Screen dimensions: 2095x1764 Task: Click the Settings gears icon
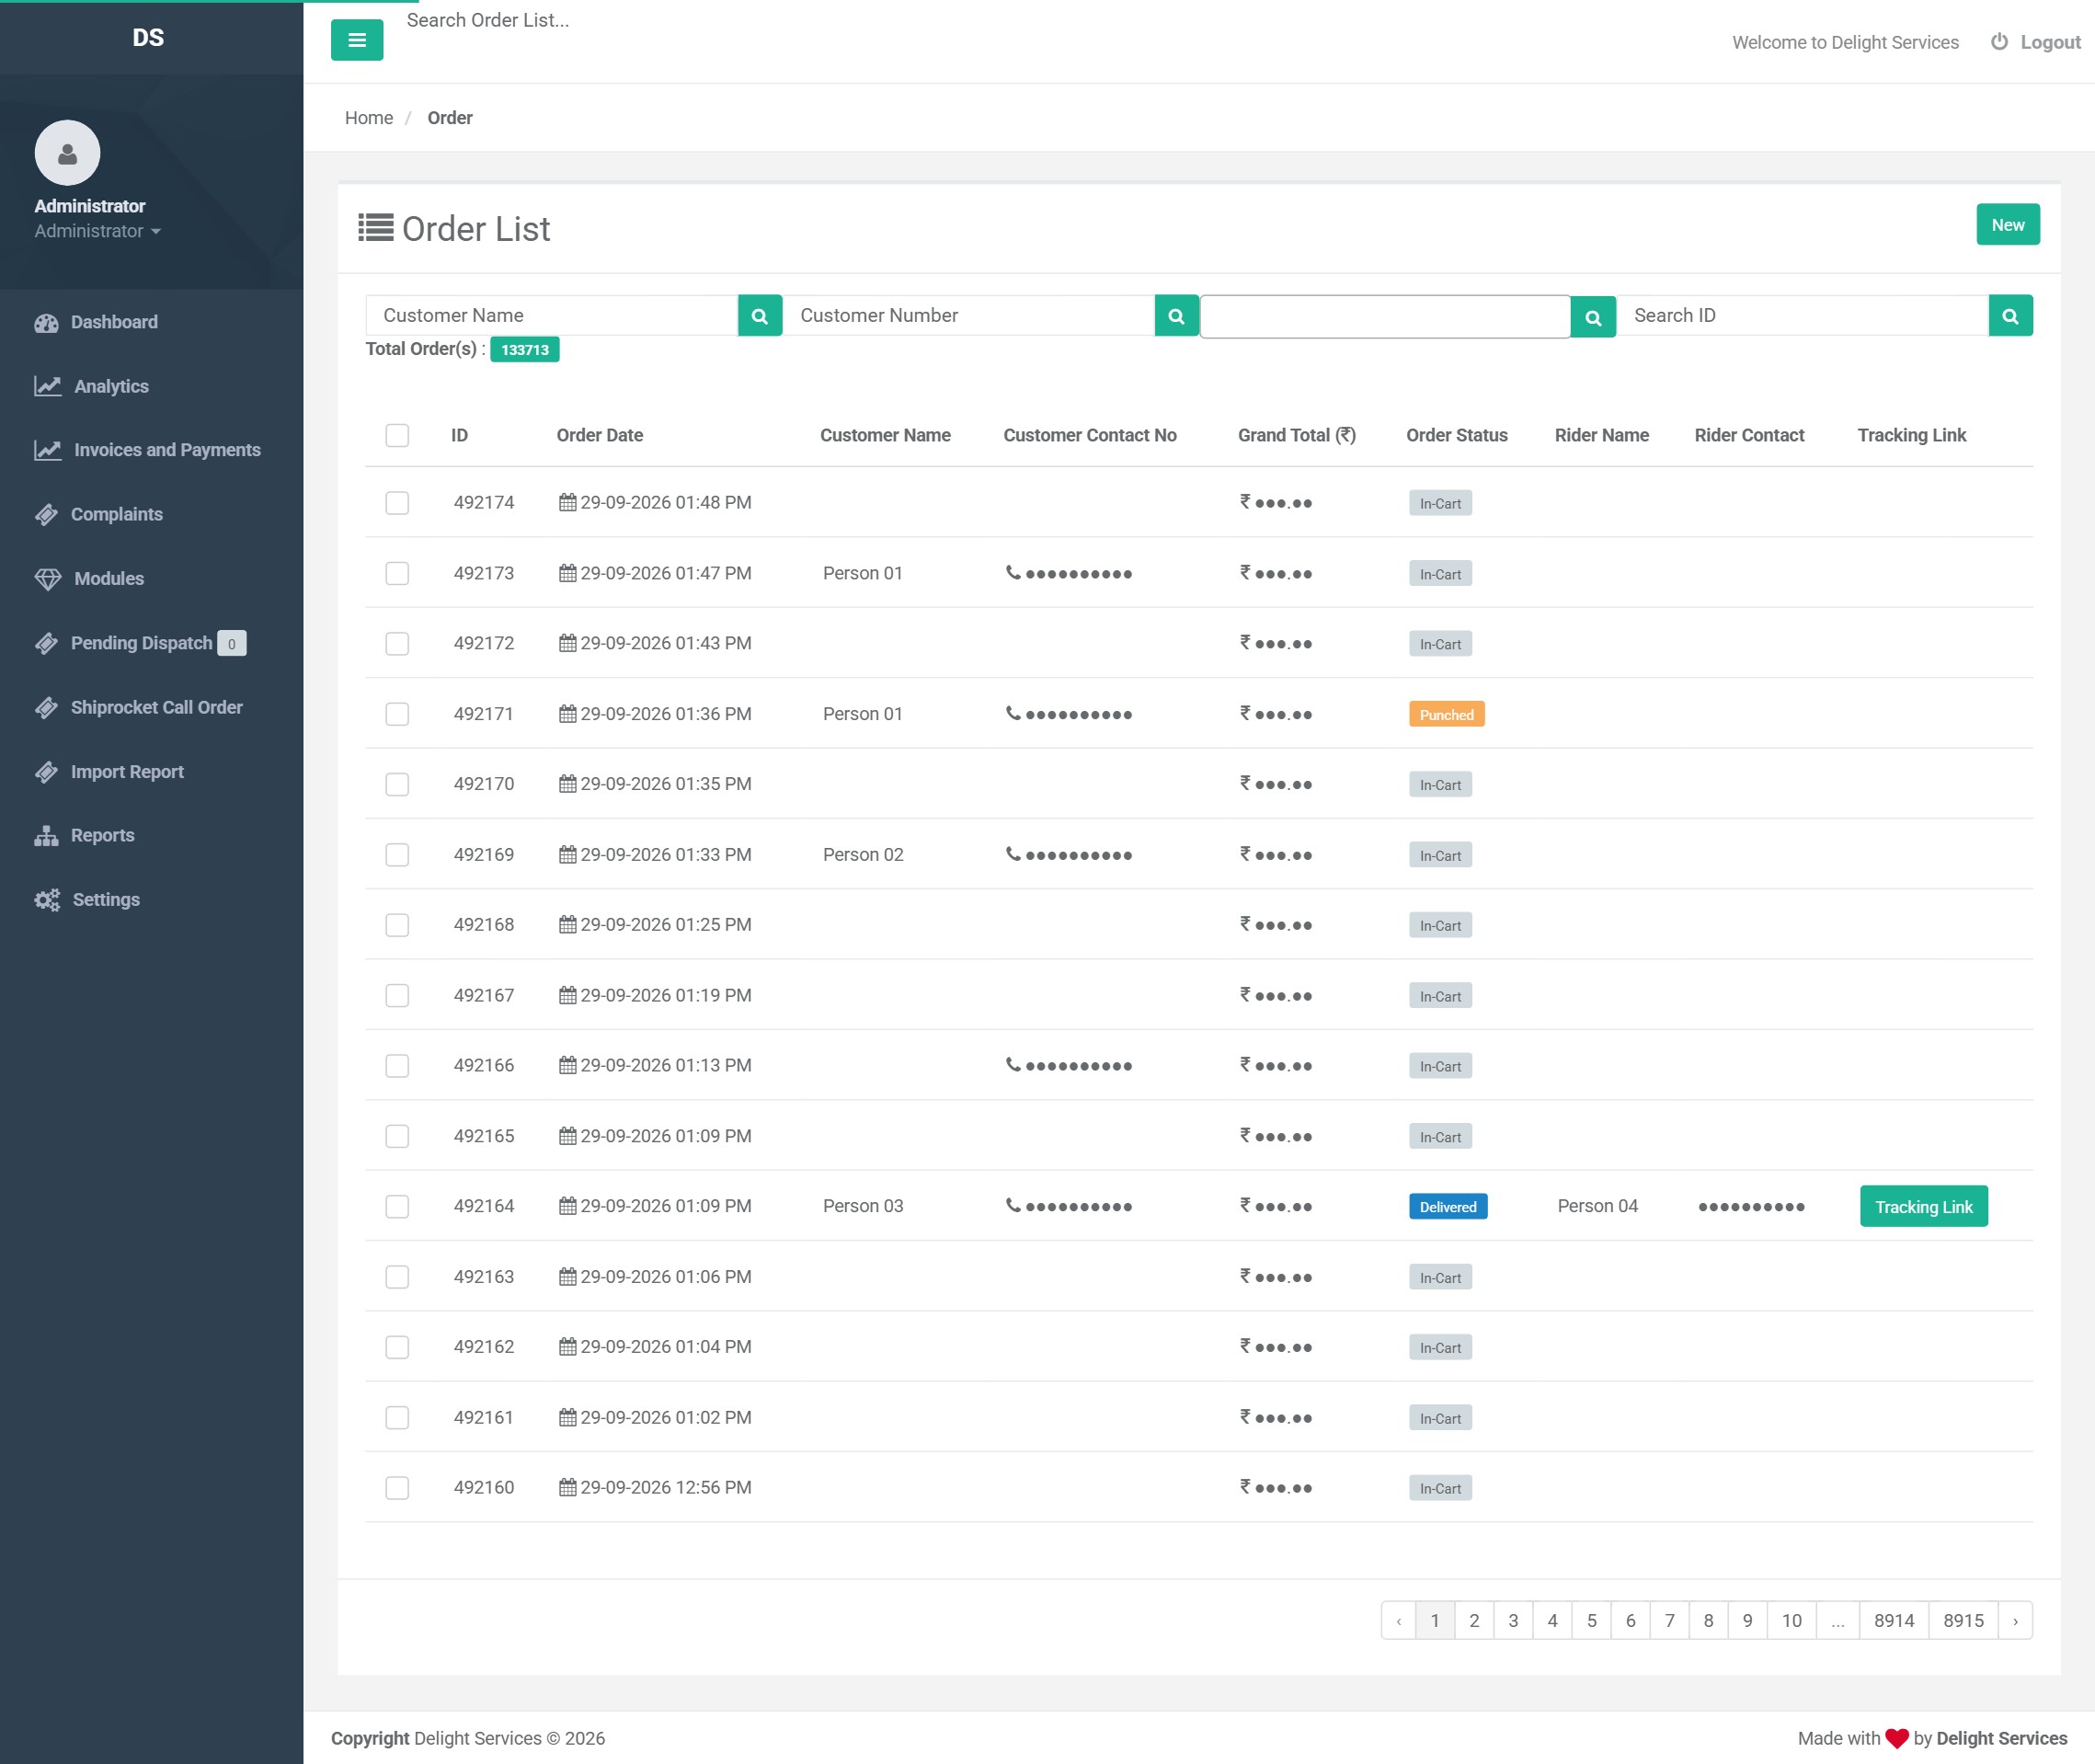click(x=47, y=900)
